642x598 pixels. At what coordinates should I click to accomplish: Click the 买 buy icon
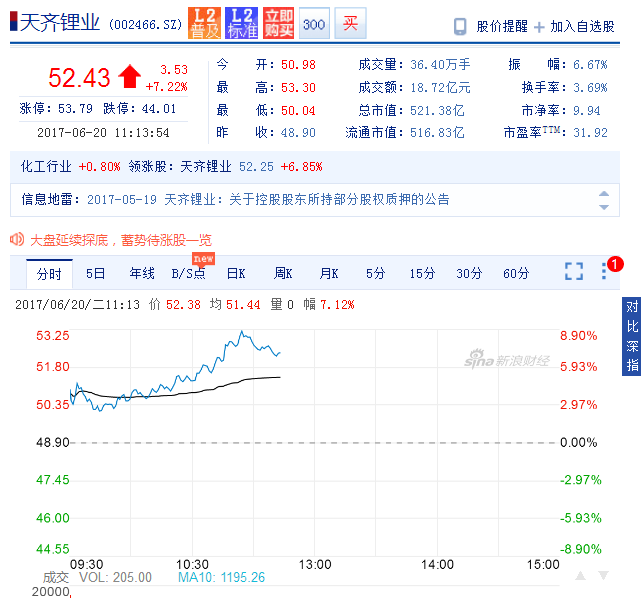click(x=350, y=24)
